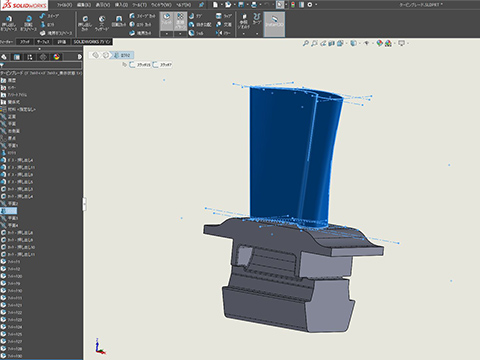Select the Extruded Cut tool
Viewport: 480px width, 360px height.
85,24
